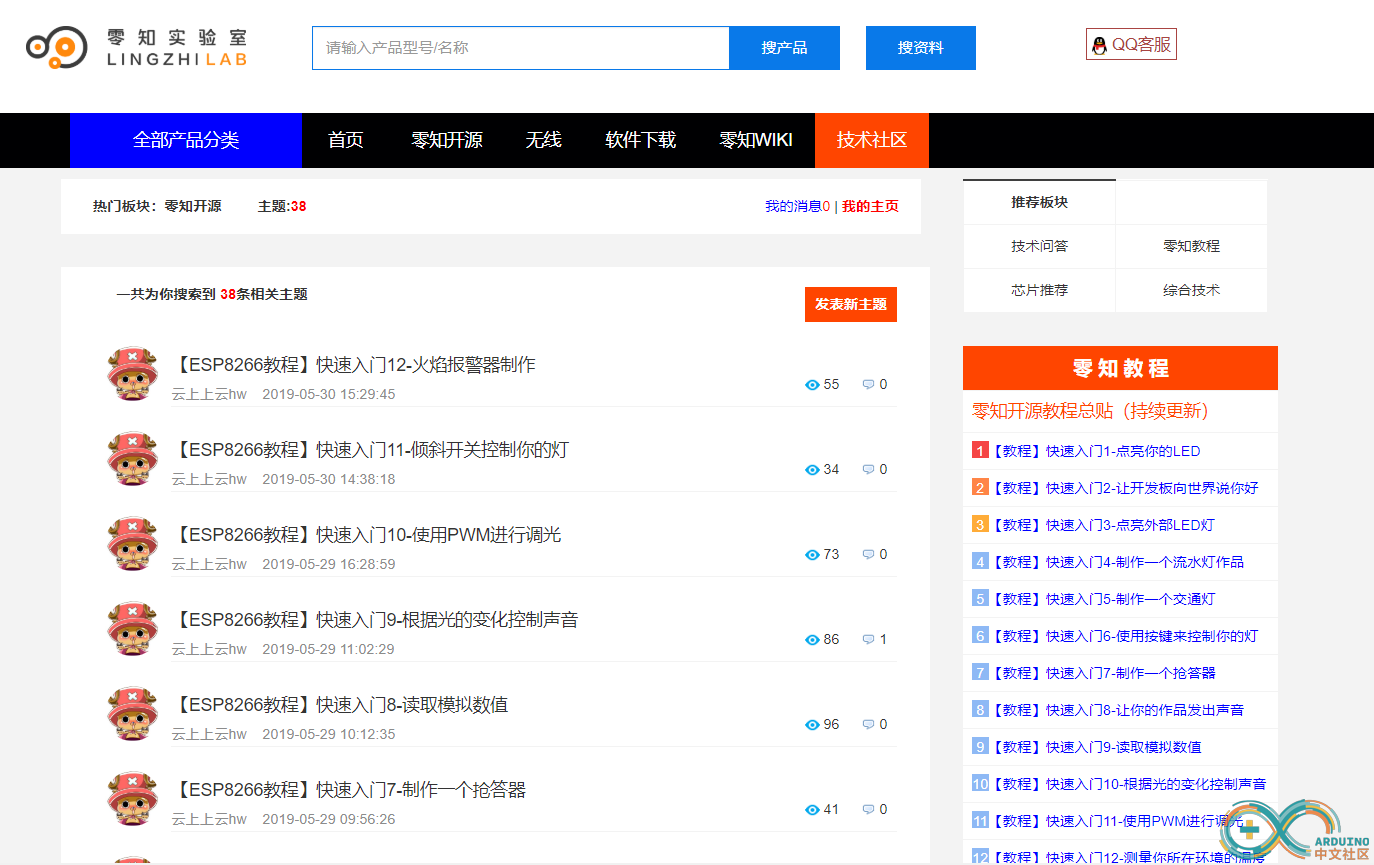Click number badge 6 in 零知教程 list
The height and width of the screenshot is (865, 1374).
click(x=980, y=636)
